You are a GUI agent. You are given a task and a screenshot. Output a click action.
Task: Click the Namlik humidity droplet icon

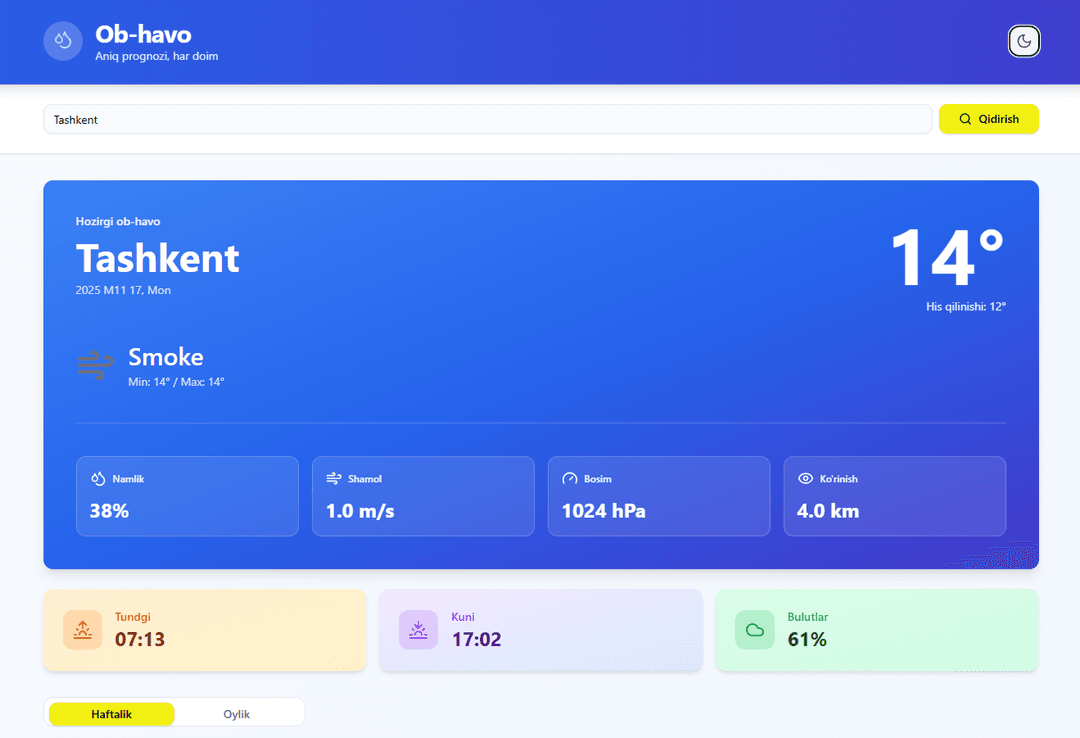pyautogui.click(x=97, y=478)
